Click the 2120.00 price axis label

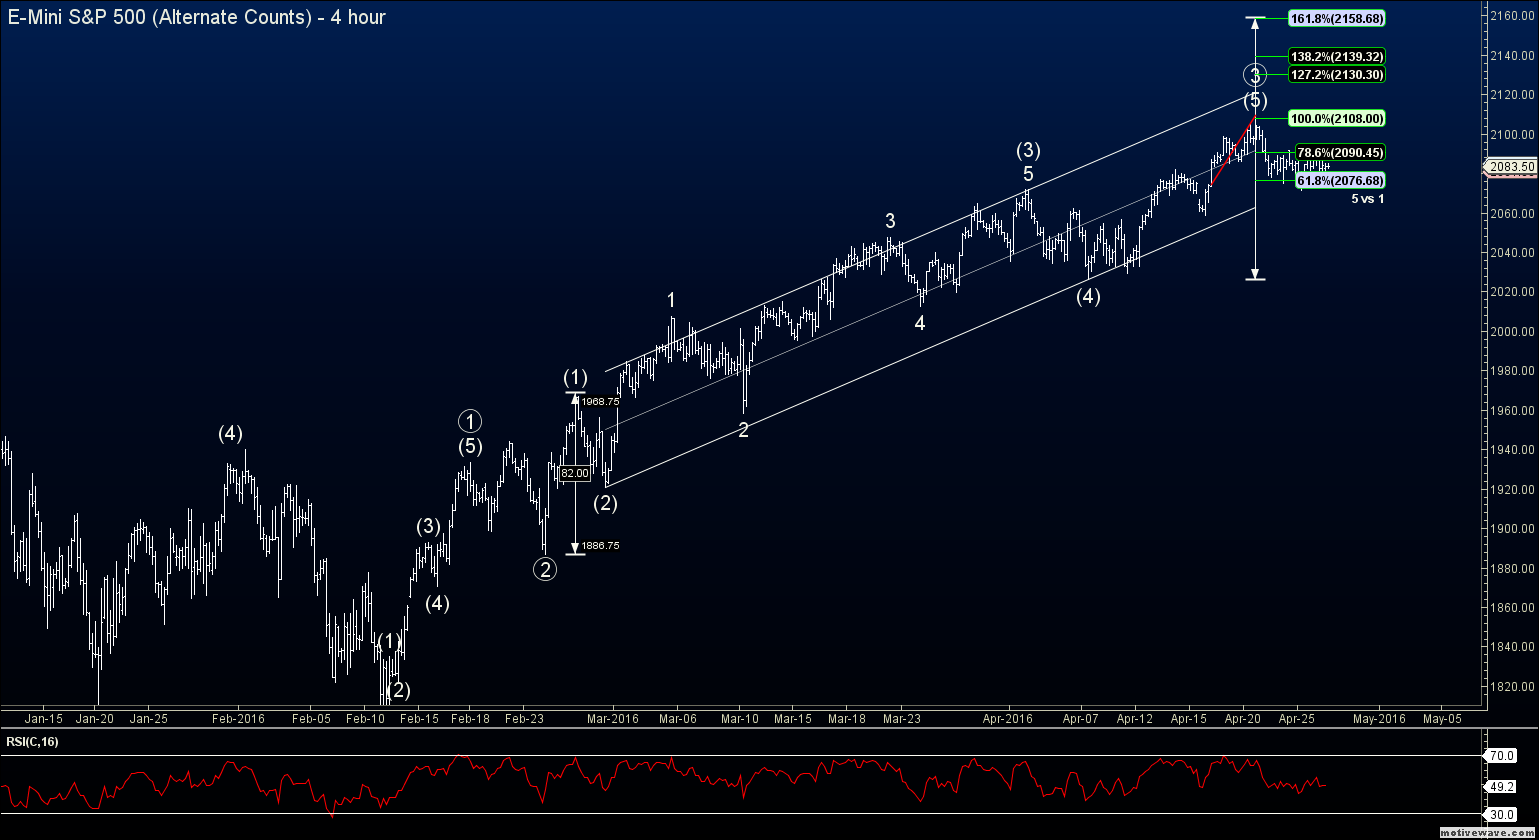pyautogui.click(x=1512, y=95)
